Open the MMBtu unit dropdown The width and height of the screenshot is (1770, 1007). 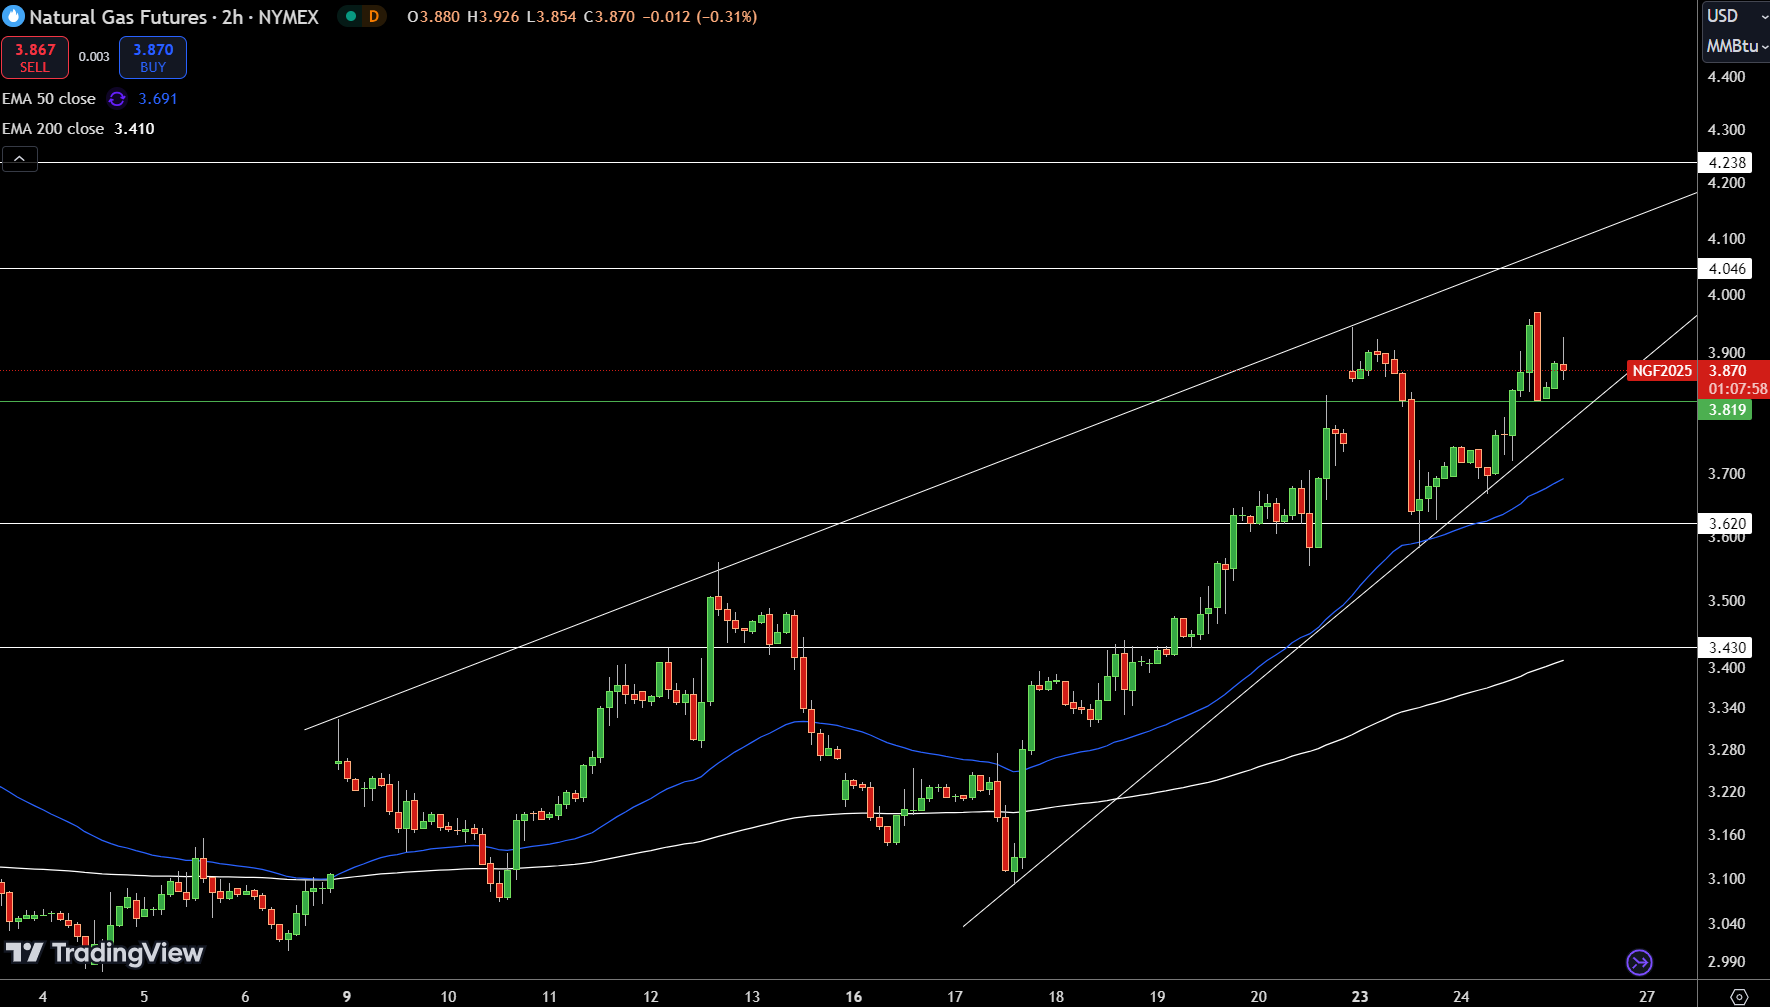point(1737,46)
